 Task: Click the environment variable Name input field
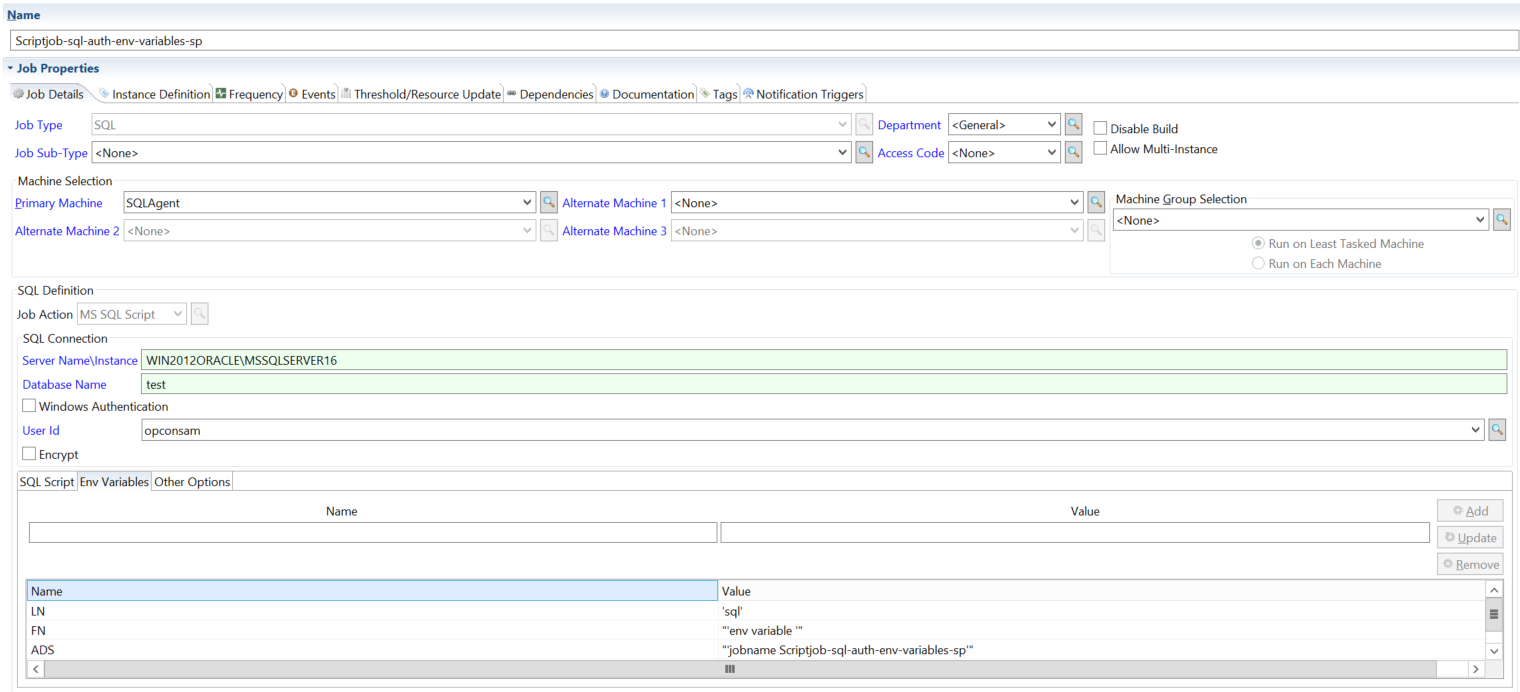point(373,532)
